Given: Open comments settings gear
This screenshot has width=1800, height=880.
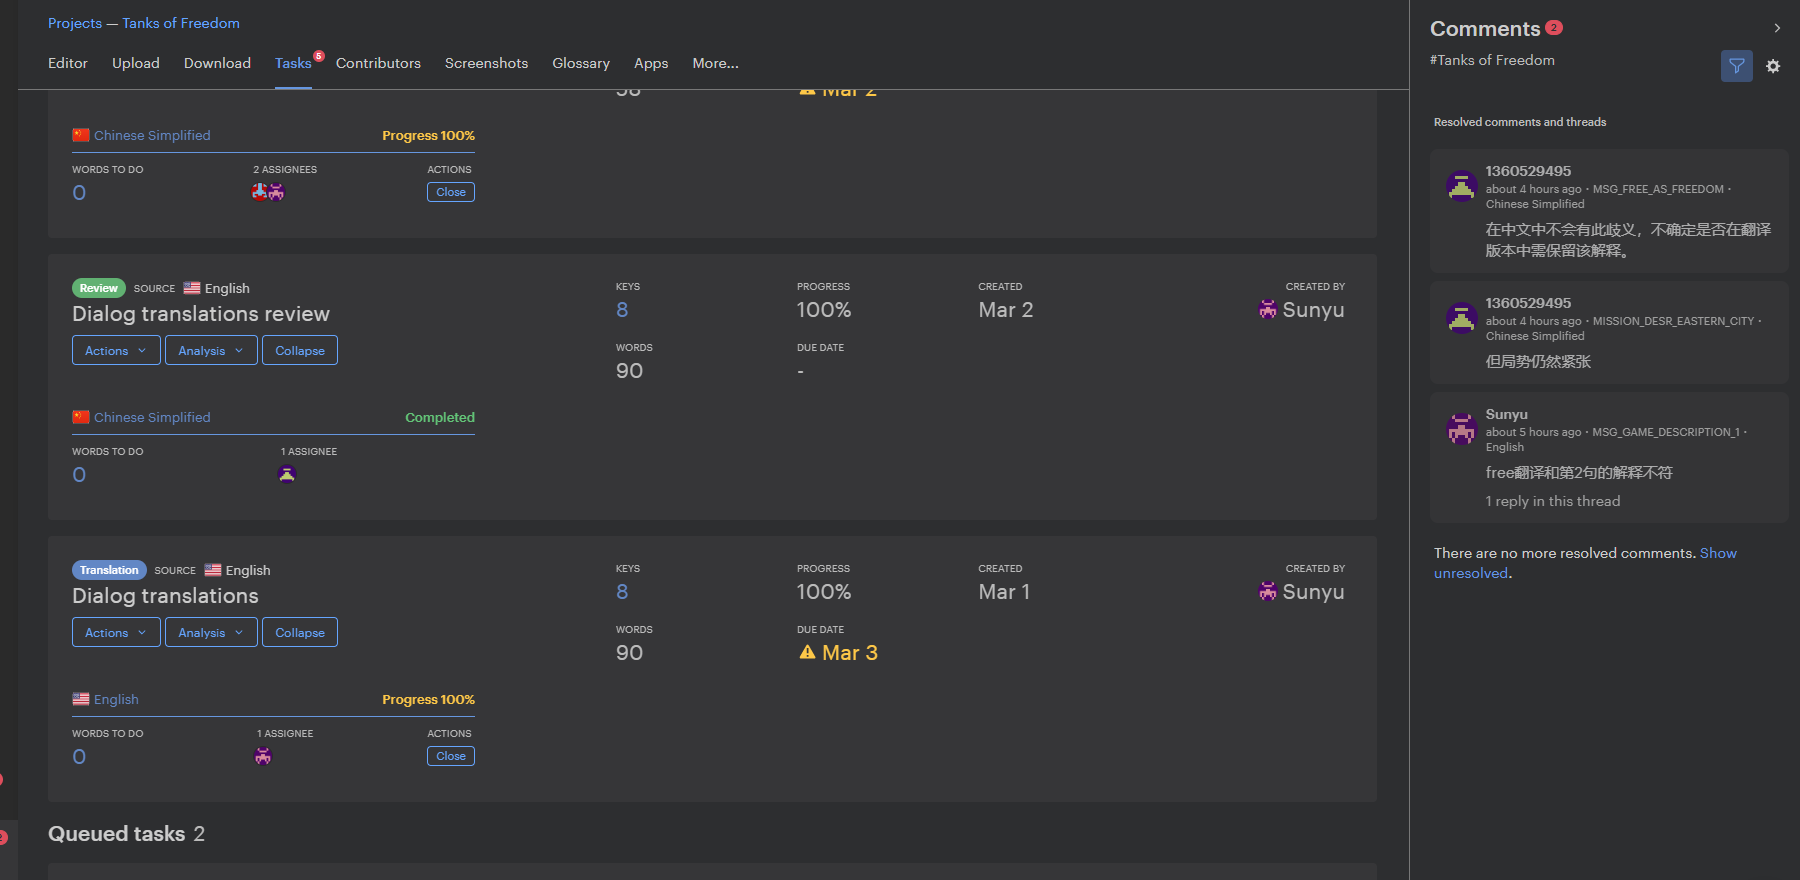Looking at the screenshot, I should point(1773,66).
